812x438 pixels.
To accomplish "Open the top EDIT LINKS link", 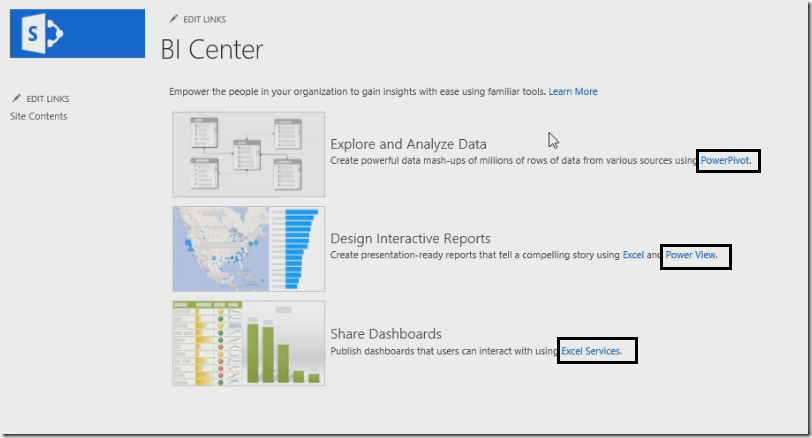I will (x=205, y=19).
